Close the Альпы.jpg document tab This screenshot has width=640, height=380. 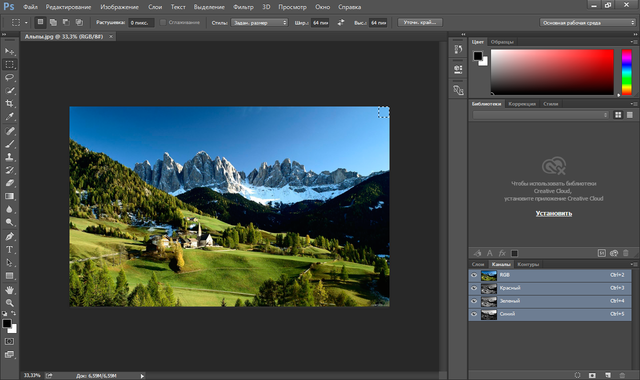point(111,37)
